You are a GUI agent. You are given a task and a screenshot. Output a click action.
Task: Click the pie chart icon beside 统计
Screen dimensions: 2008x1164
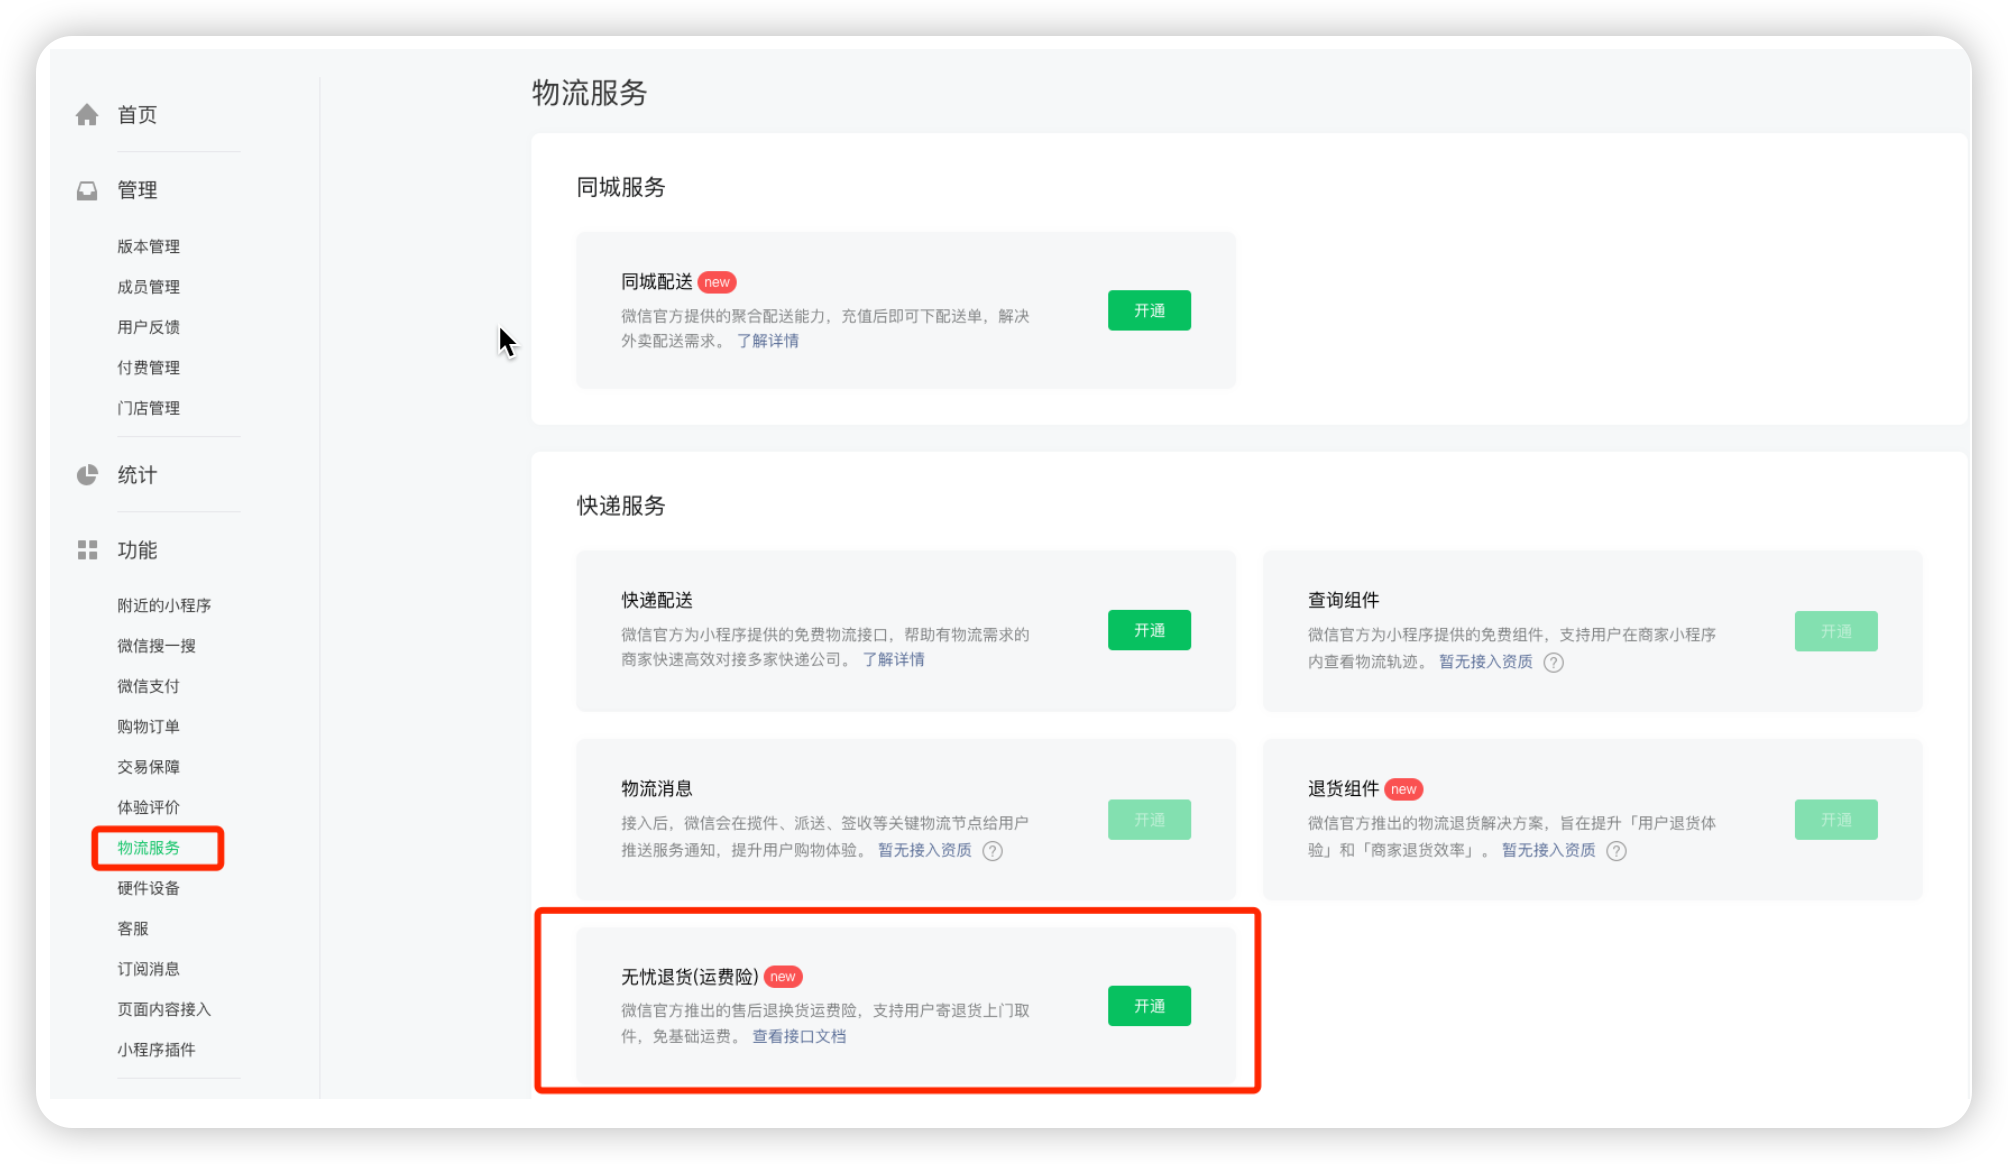tap(87, 475)
